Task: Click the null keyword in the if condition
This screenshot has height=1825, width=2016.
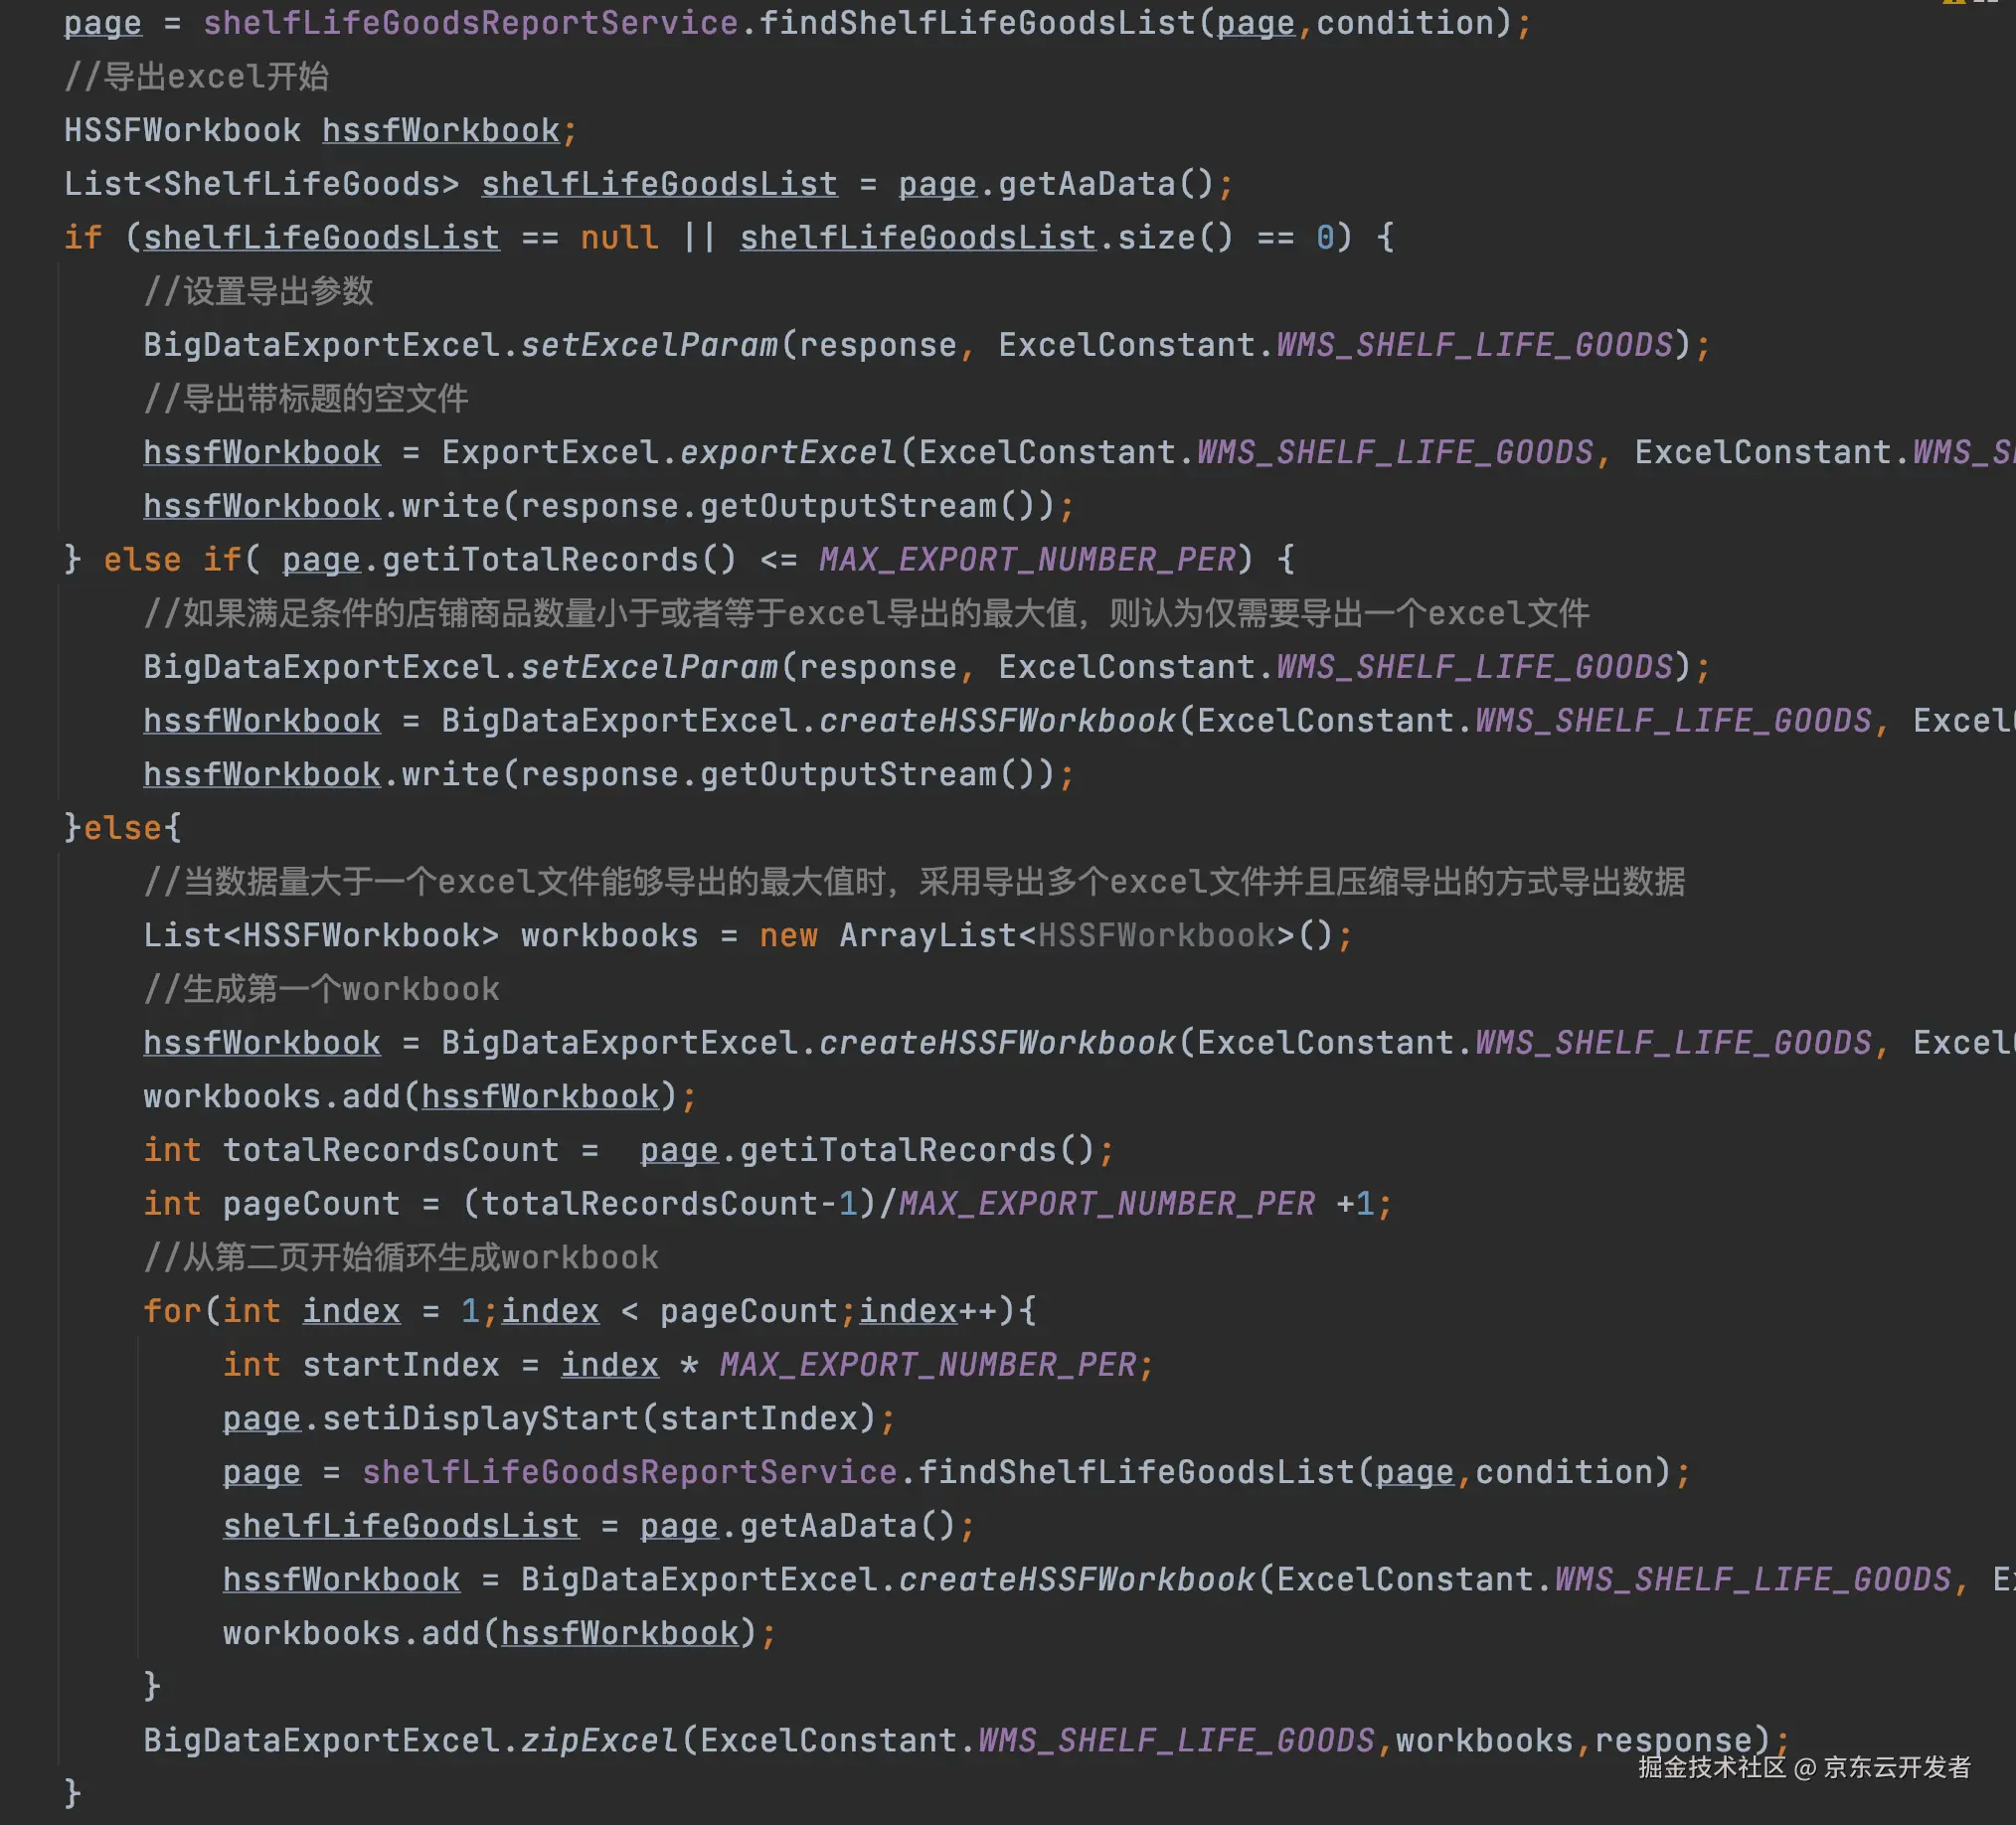Action: click(619, 238)
